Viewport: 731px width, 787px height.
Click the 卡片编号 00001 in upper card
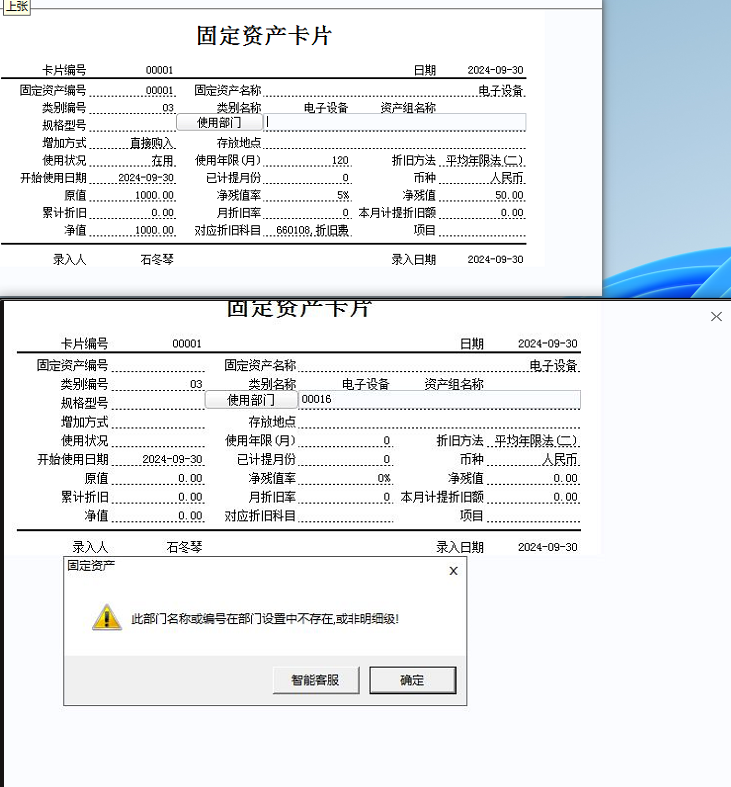(x=159, y=70)
